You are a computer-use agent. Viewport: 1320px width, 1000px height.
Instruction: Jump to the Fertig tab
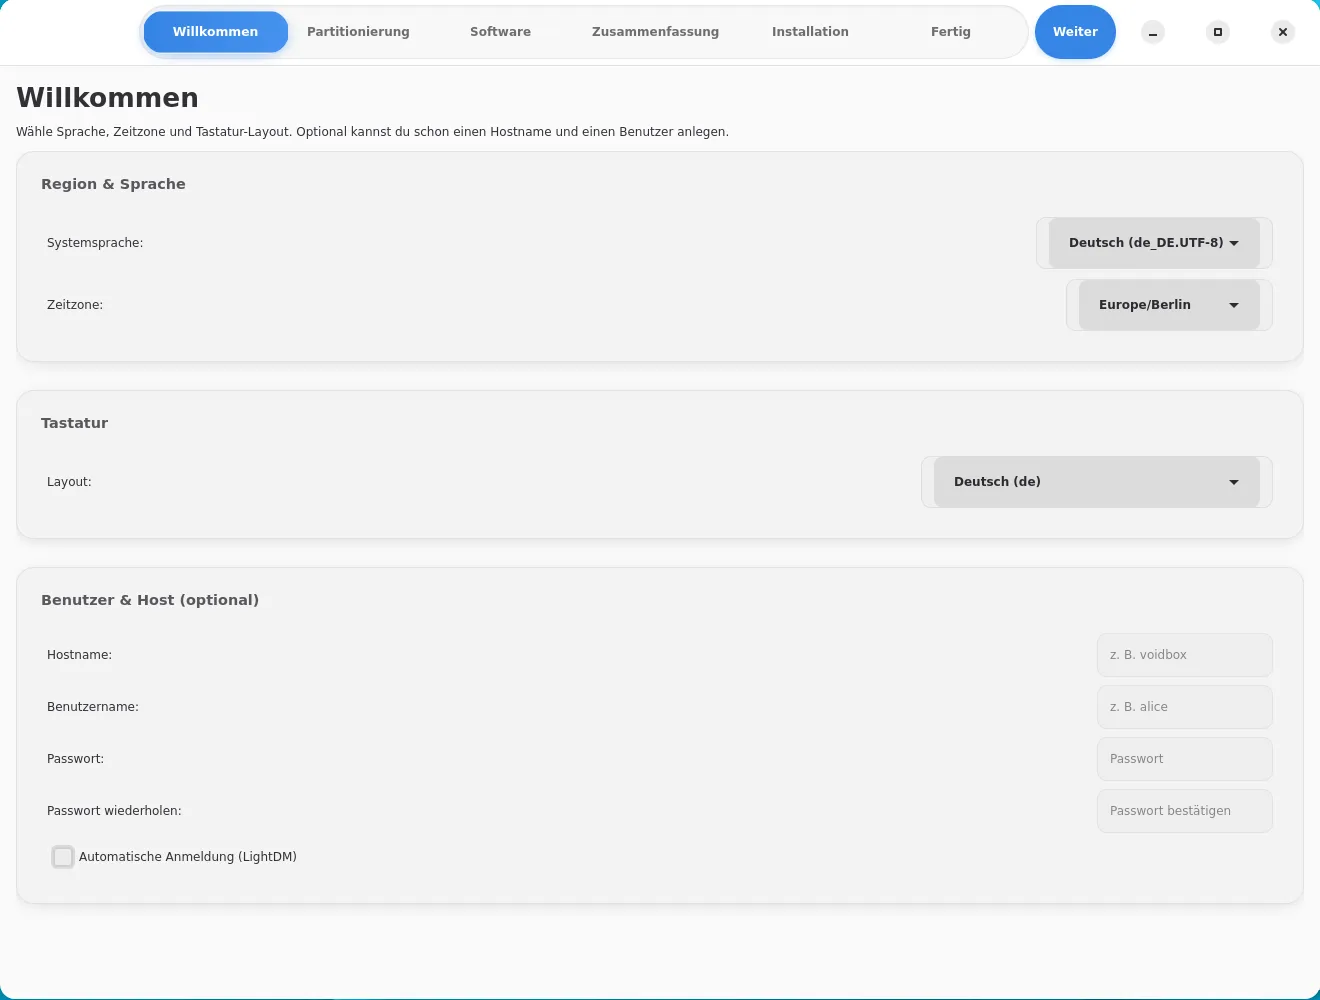point(950,32)
